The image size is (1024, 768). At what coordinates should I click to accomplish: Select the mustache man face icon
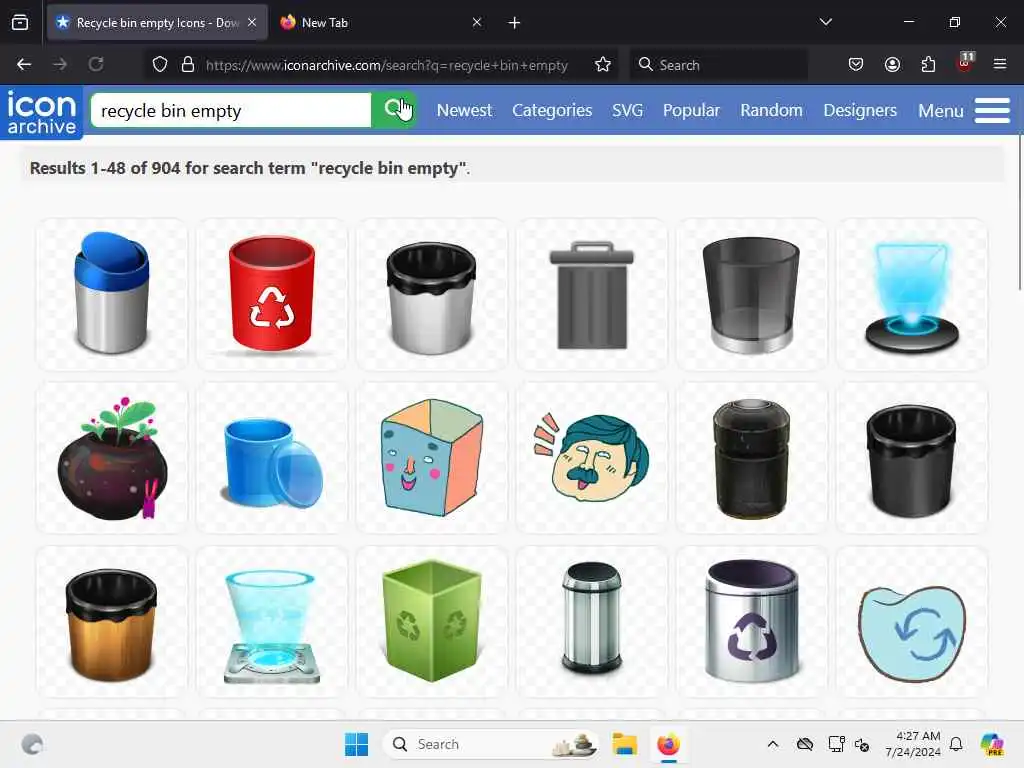[x=592, y=458]
